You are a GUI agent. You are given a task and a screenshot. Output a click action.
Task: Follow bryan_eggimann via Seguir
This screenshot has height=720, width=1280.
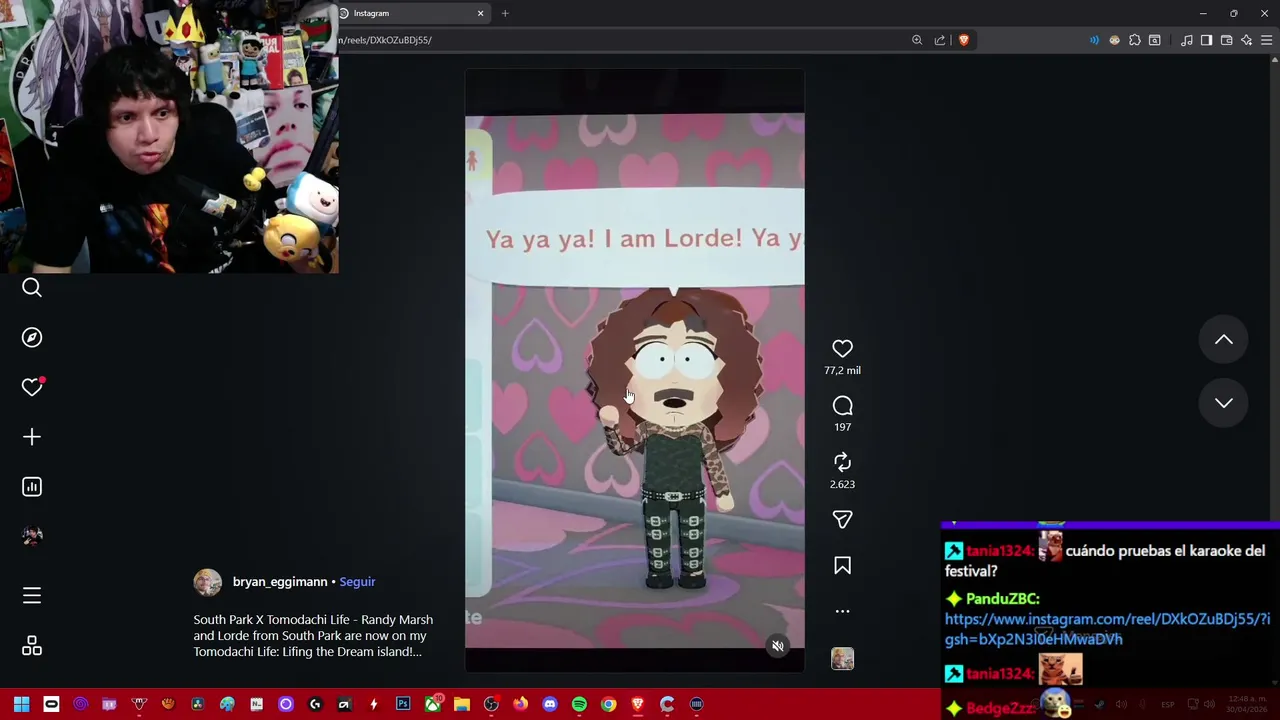[357, 582]
